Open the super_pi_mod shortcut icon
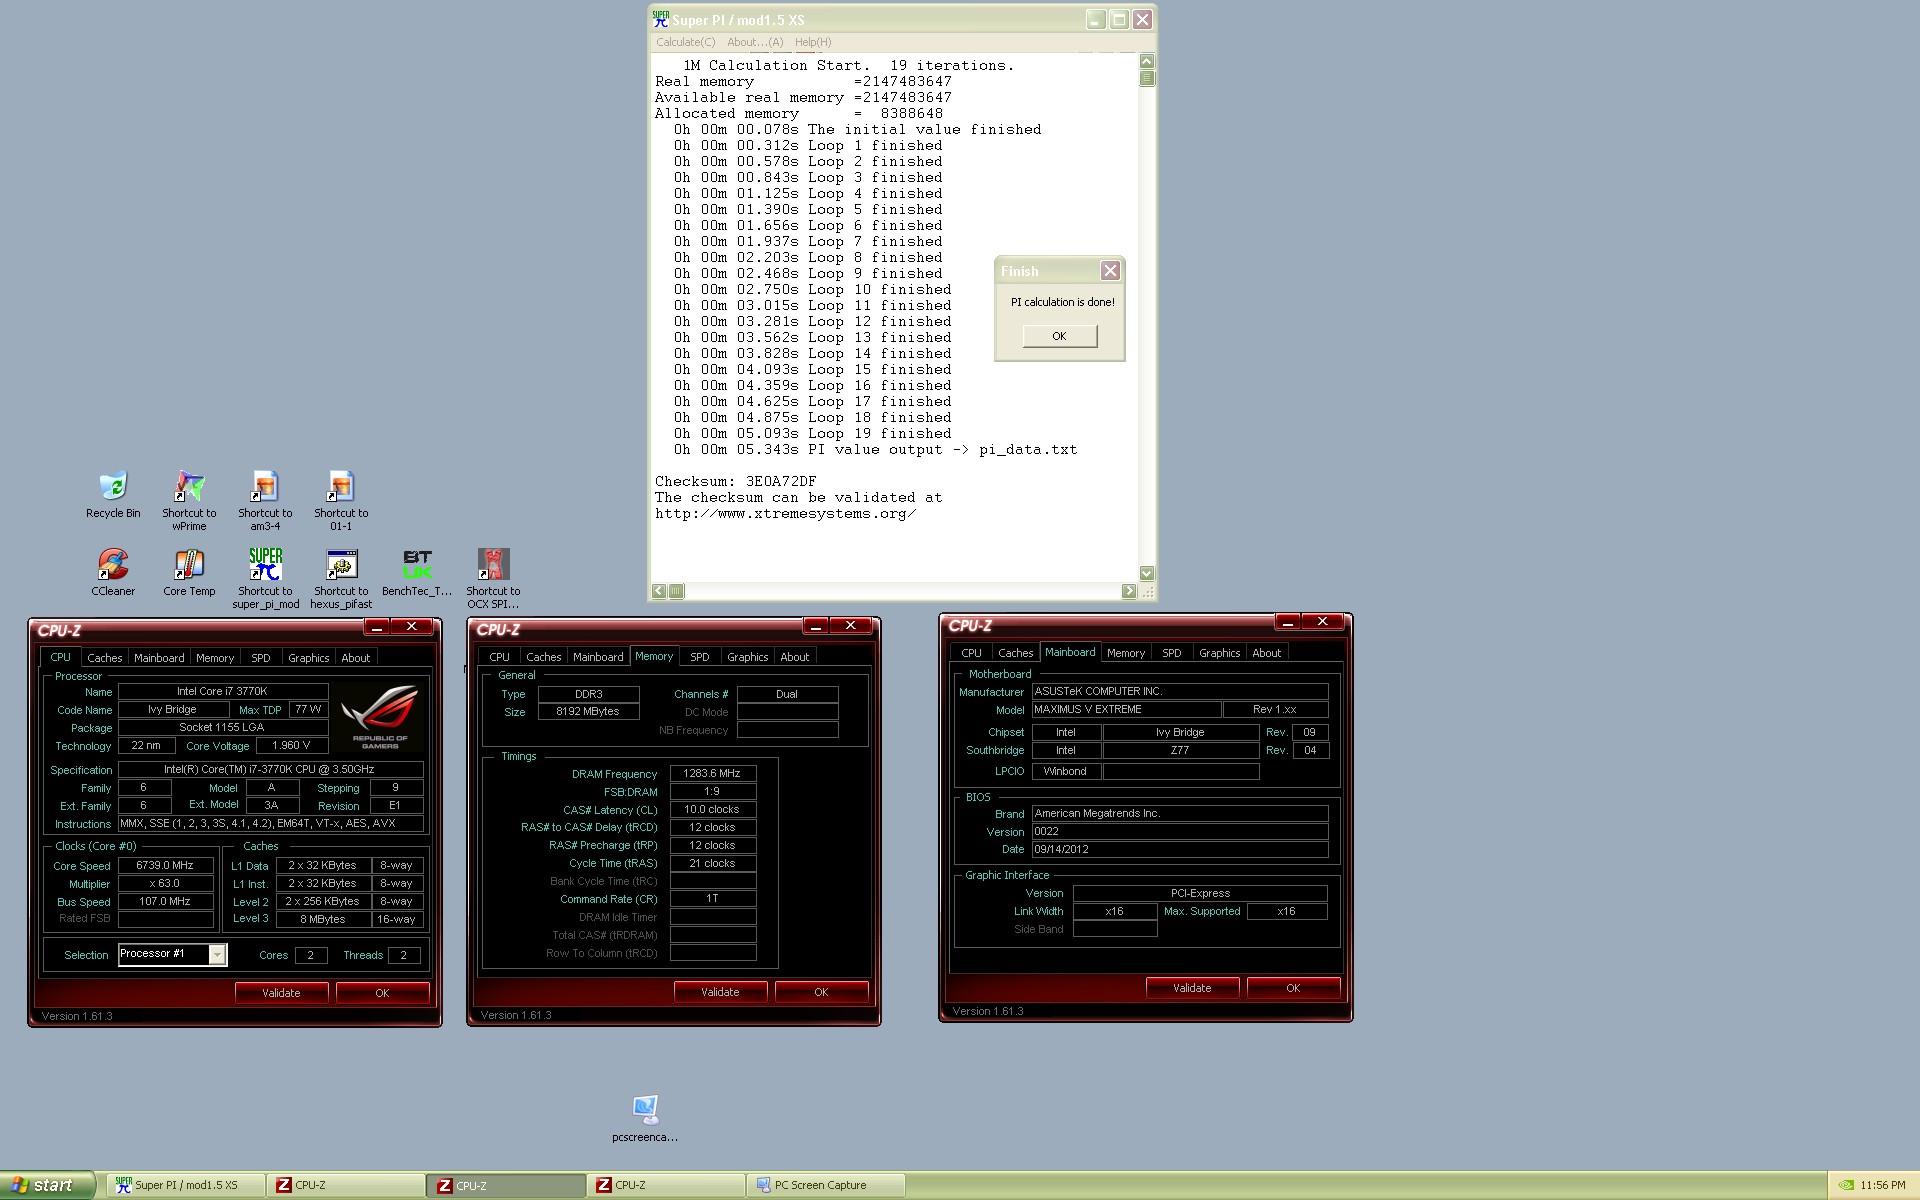Image resolution: width=1920 pixels, height=1200 pixels. point(265,578)
